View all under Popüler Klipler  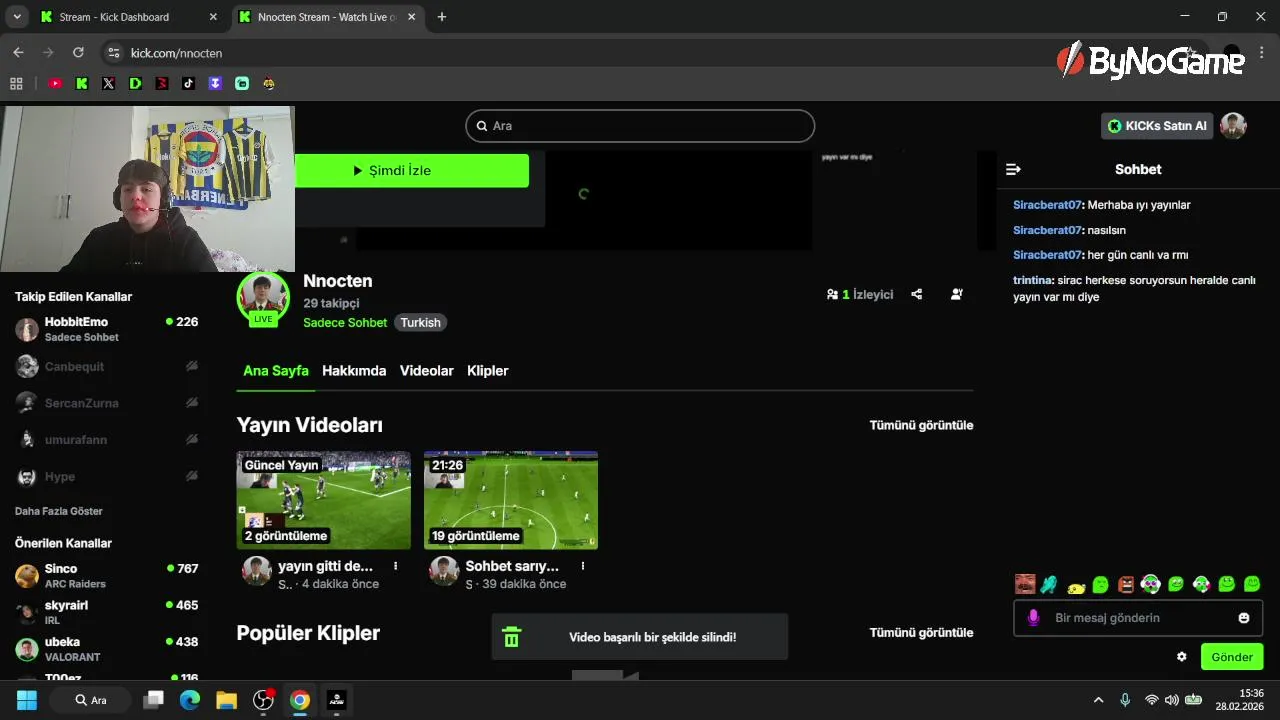point(921,633)
